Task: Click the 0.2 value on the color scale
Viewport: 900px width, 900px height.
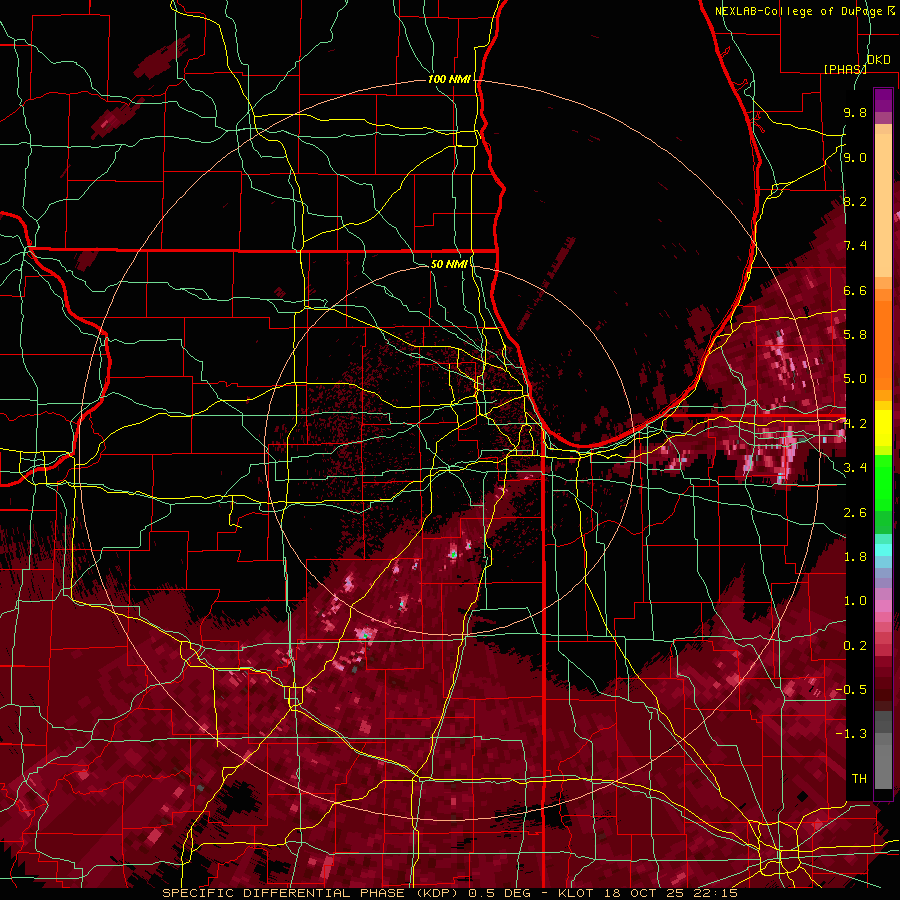Action: (855, 646)
